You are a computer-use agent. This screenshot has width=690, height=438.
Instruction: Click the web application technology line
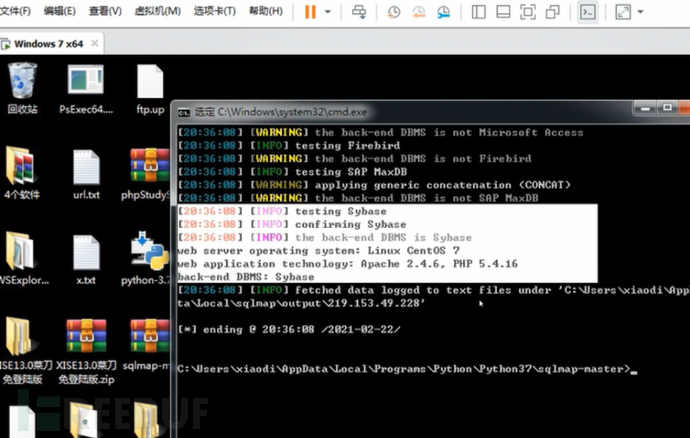[348, 264]
